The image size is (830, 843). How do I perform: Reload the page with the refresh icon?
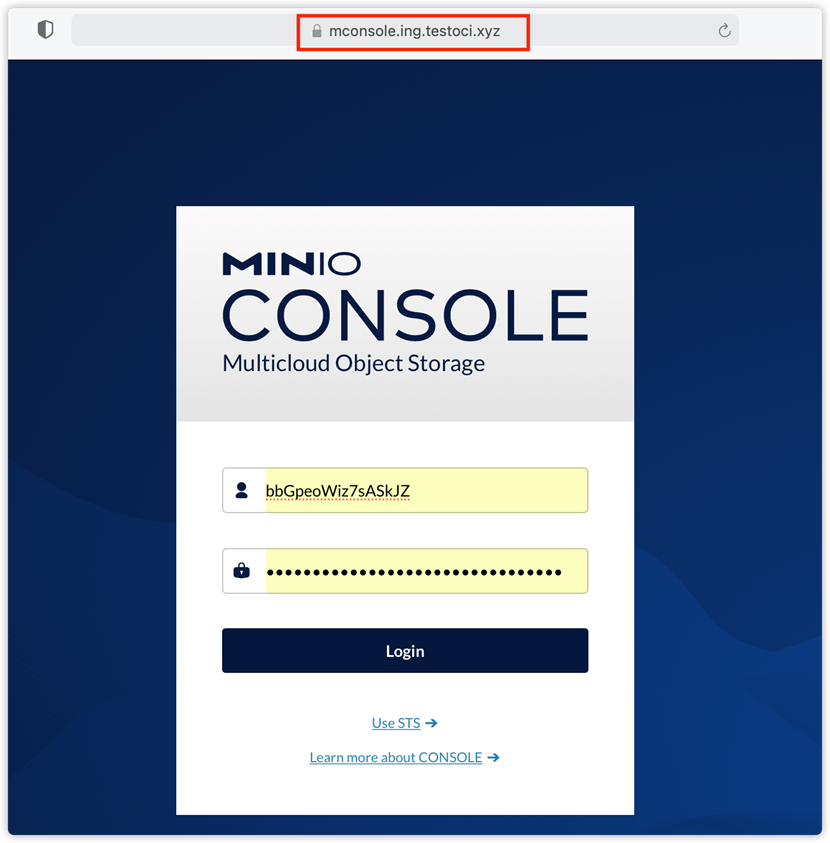724,31
